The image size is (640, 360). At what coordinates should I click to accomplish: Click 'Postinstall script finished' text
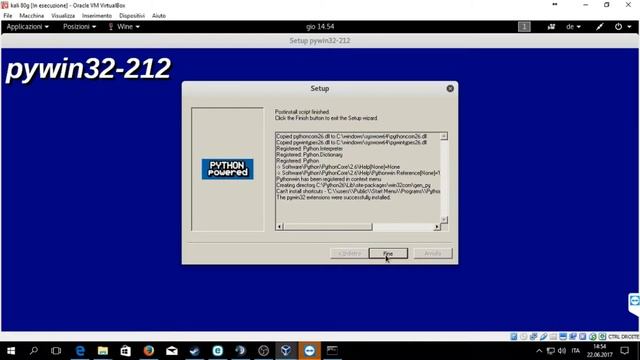(302, 111)
